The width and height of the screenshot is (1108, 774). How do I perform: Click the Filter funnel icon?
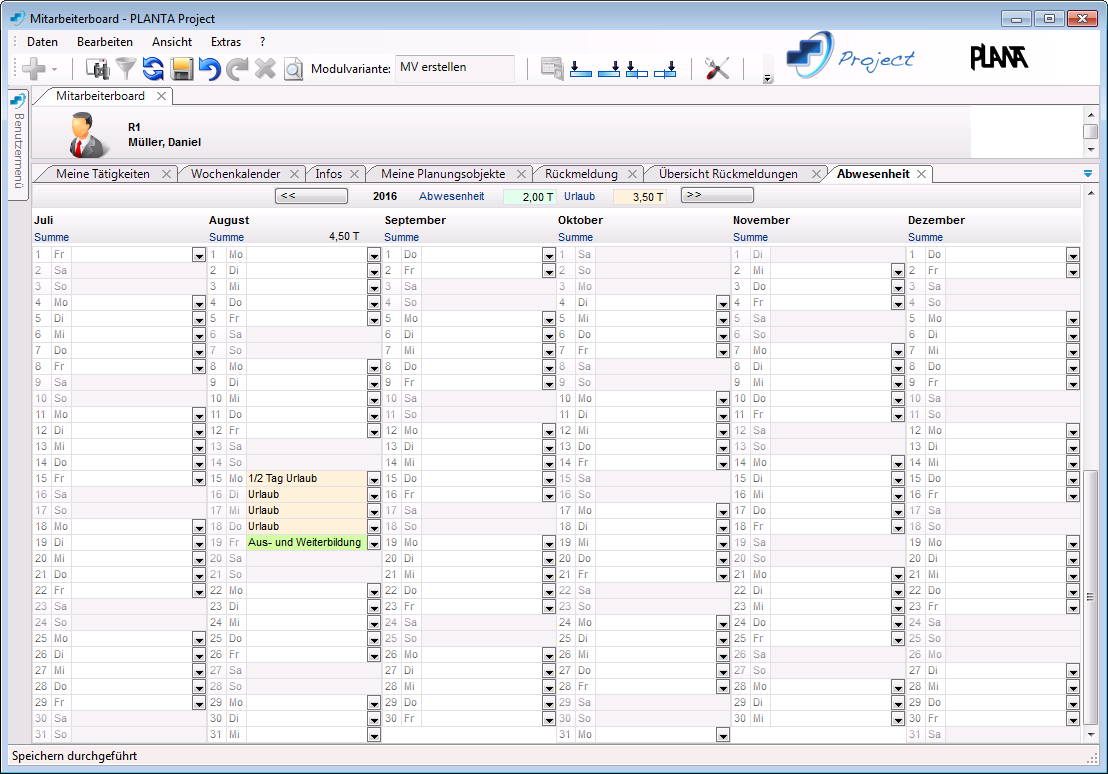click(126, 68)
